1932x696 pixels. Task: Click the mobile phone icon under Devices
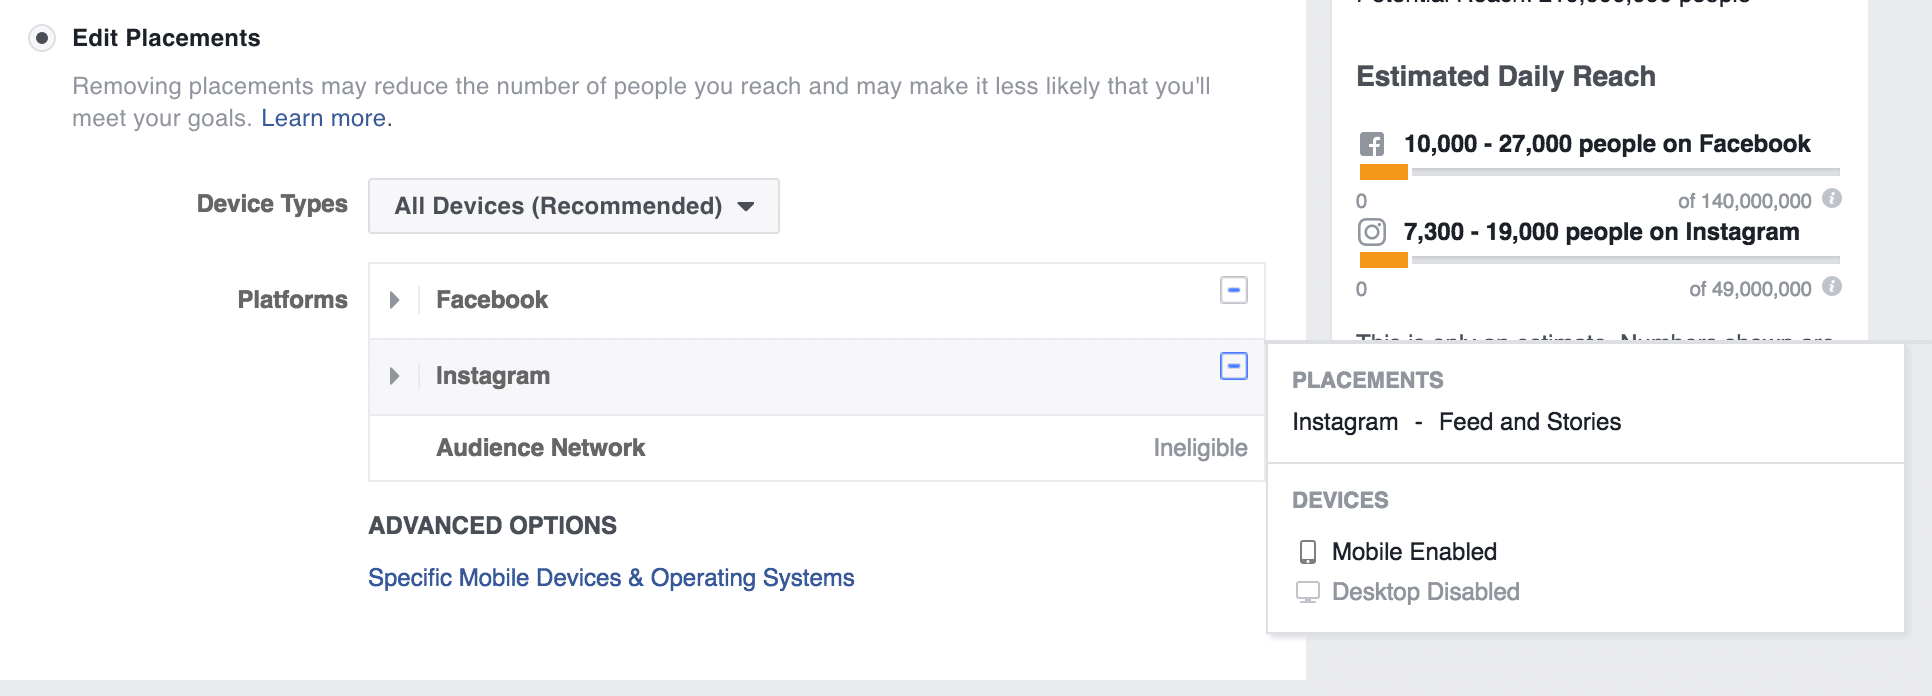tap(1307, 552)
